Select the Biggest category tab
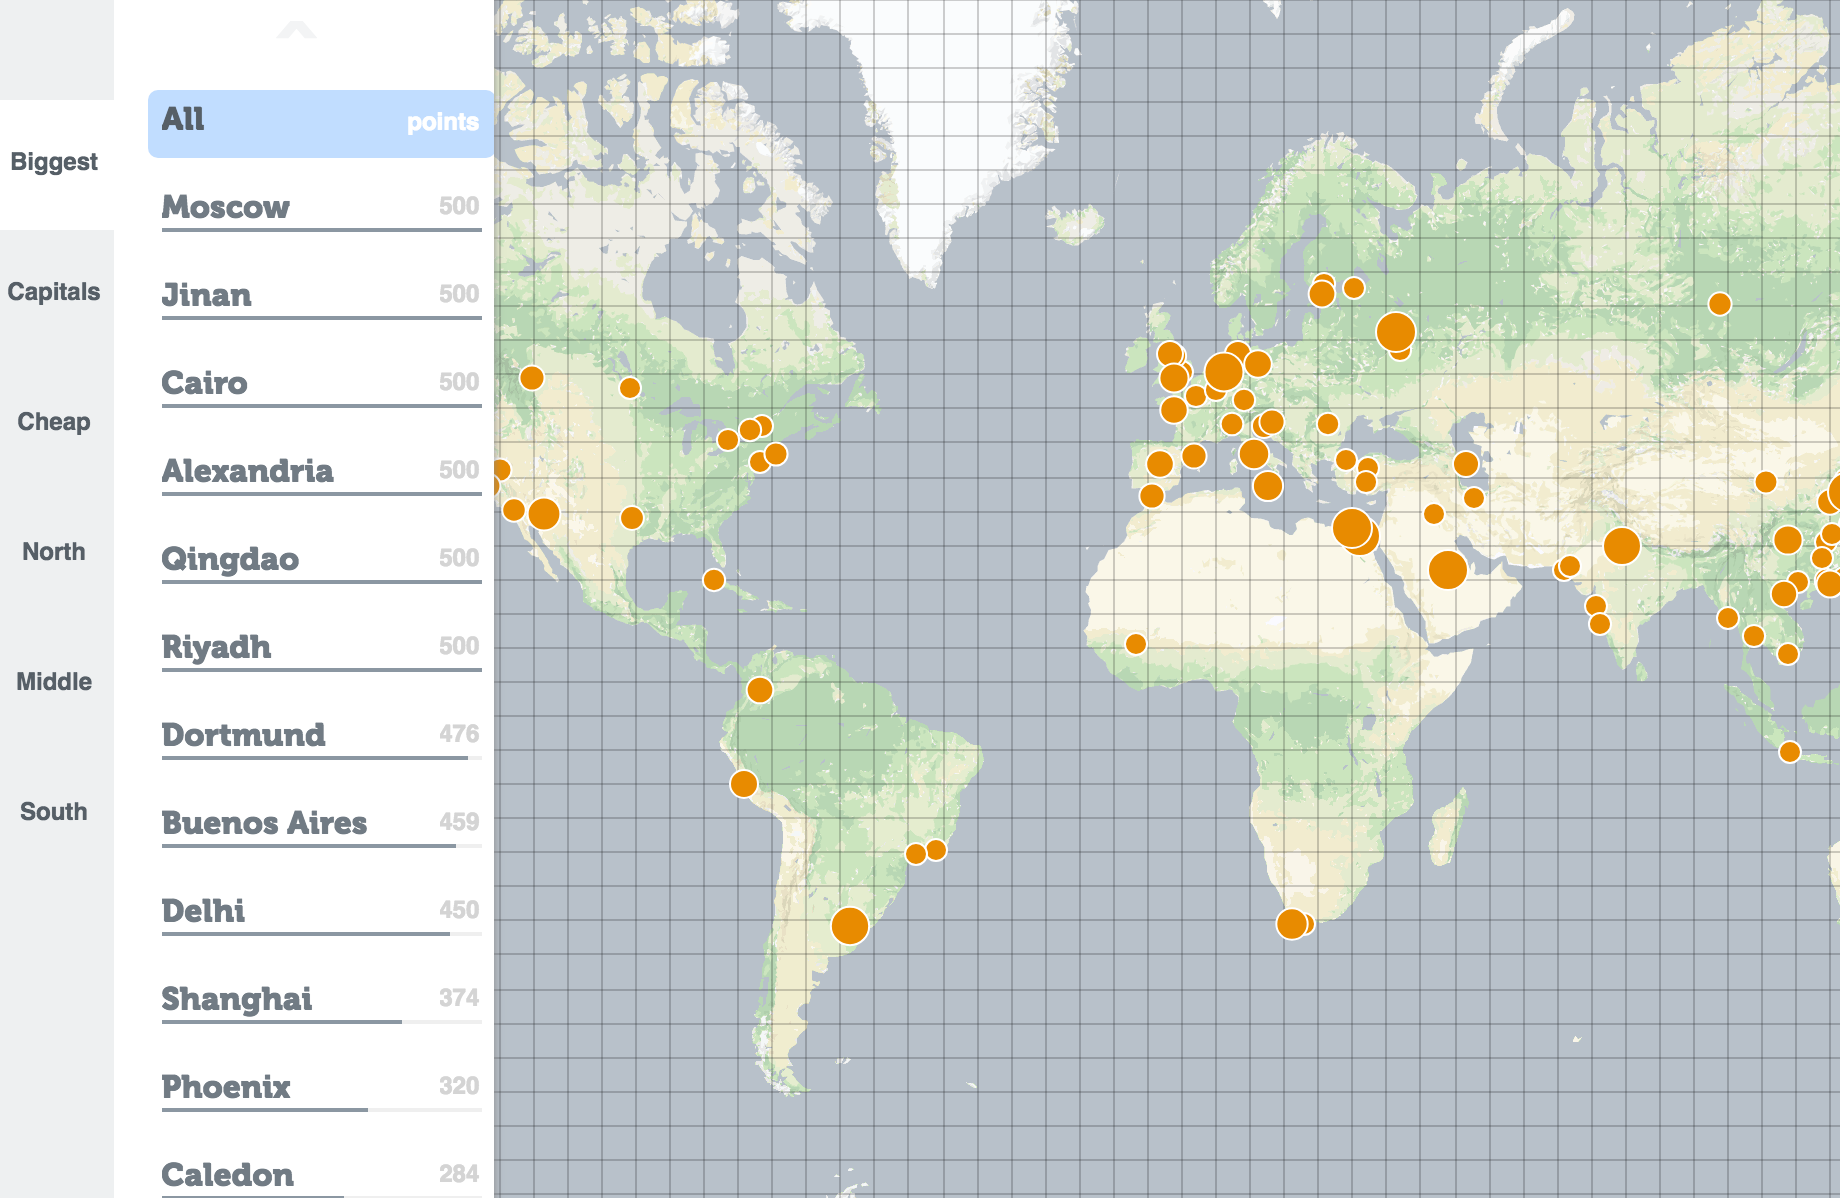 (x=54, y=162)
